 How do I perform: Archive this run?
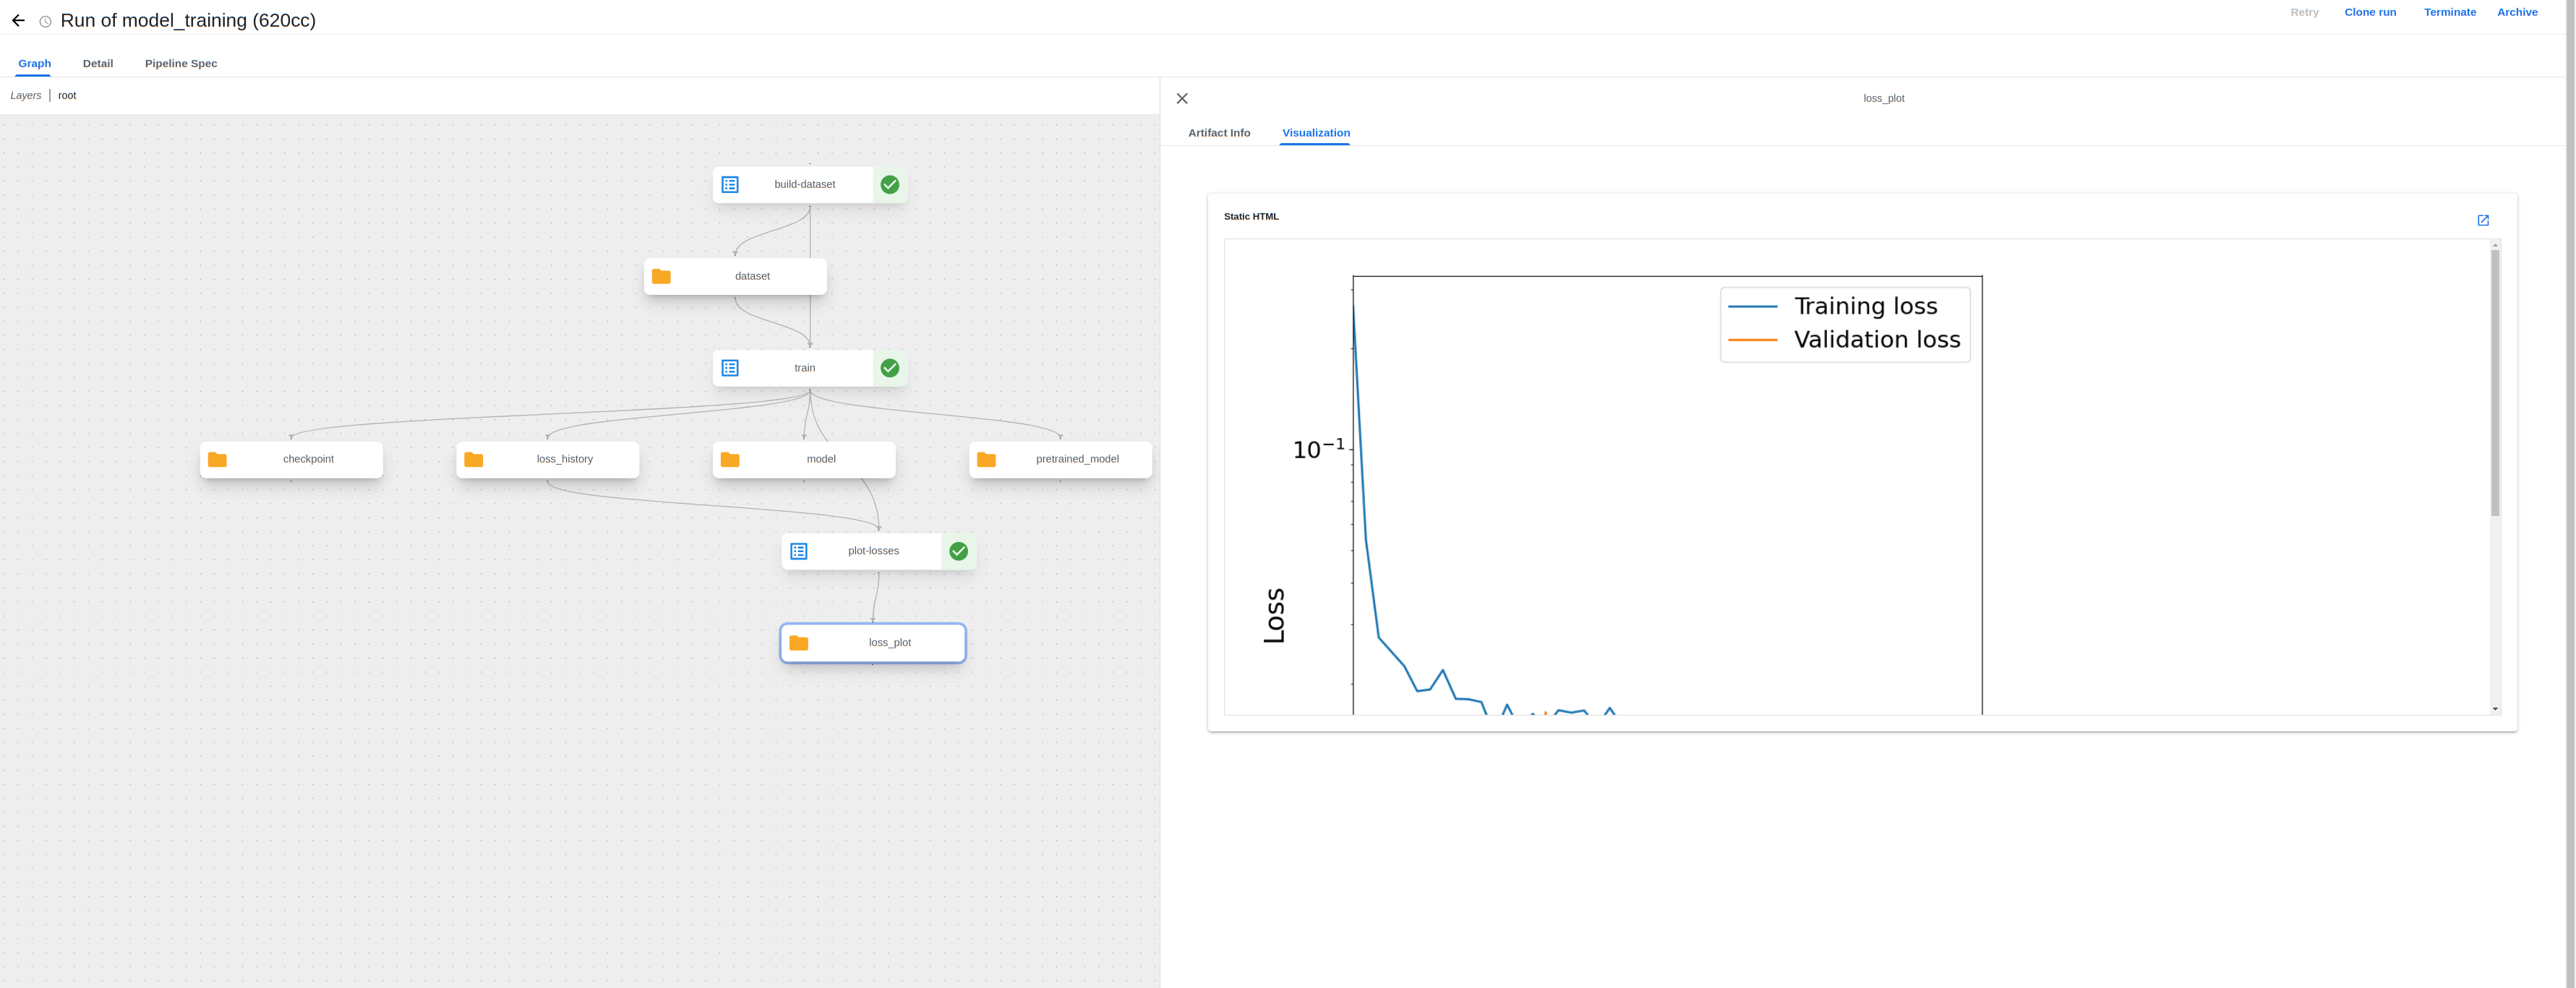click(x=2516, y=12)
